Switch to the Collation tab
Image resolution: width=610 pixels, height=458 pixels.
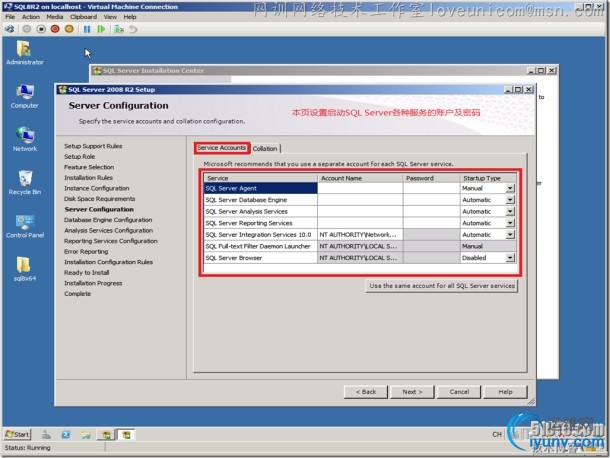(x=265, y=149)
